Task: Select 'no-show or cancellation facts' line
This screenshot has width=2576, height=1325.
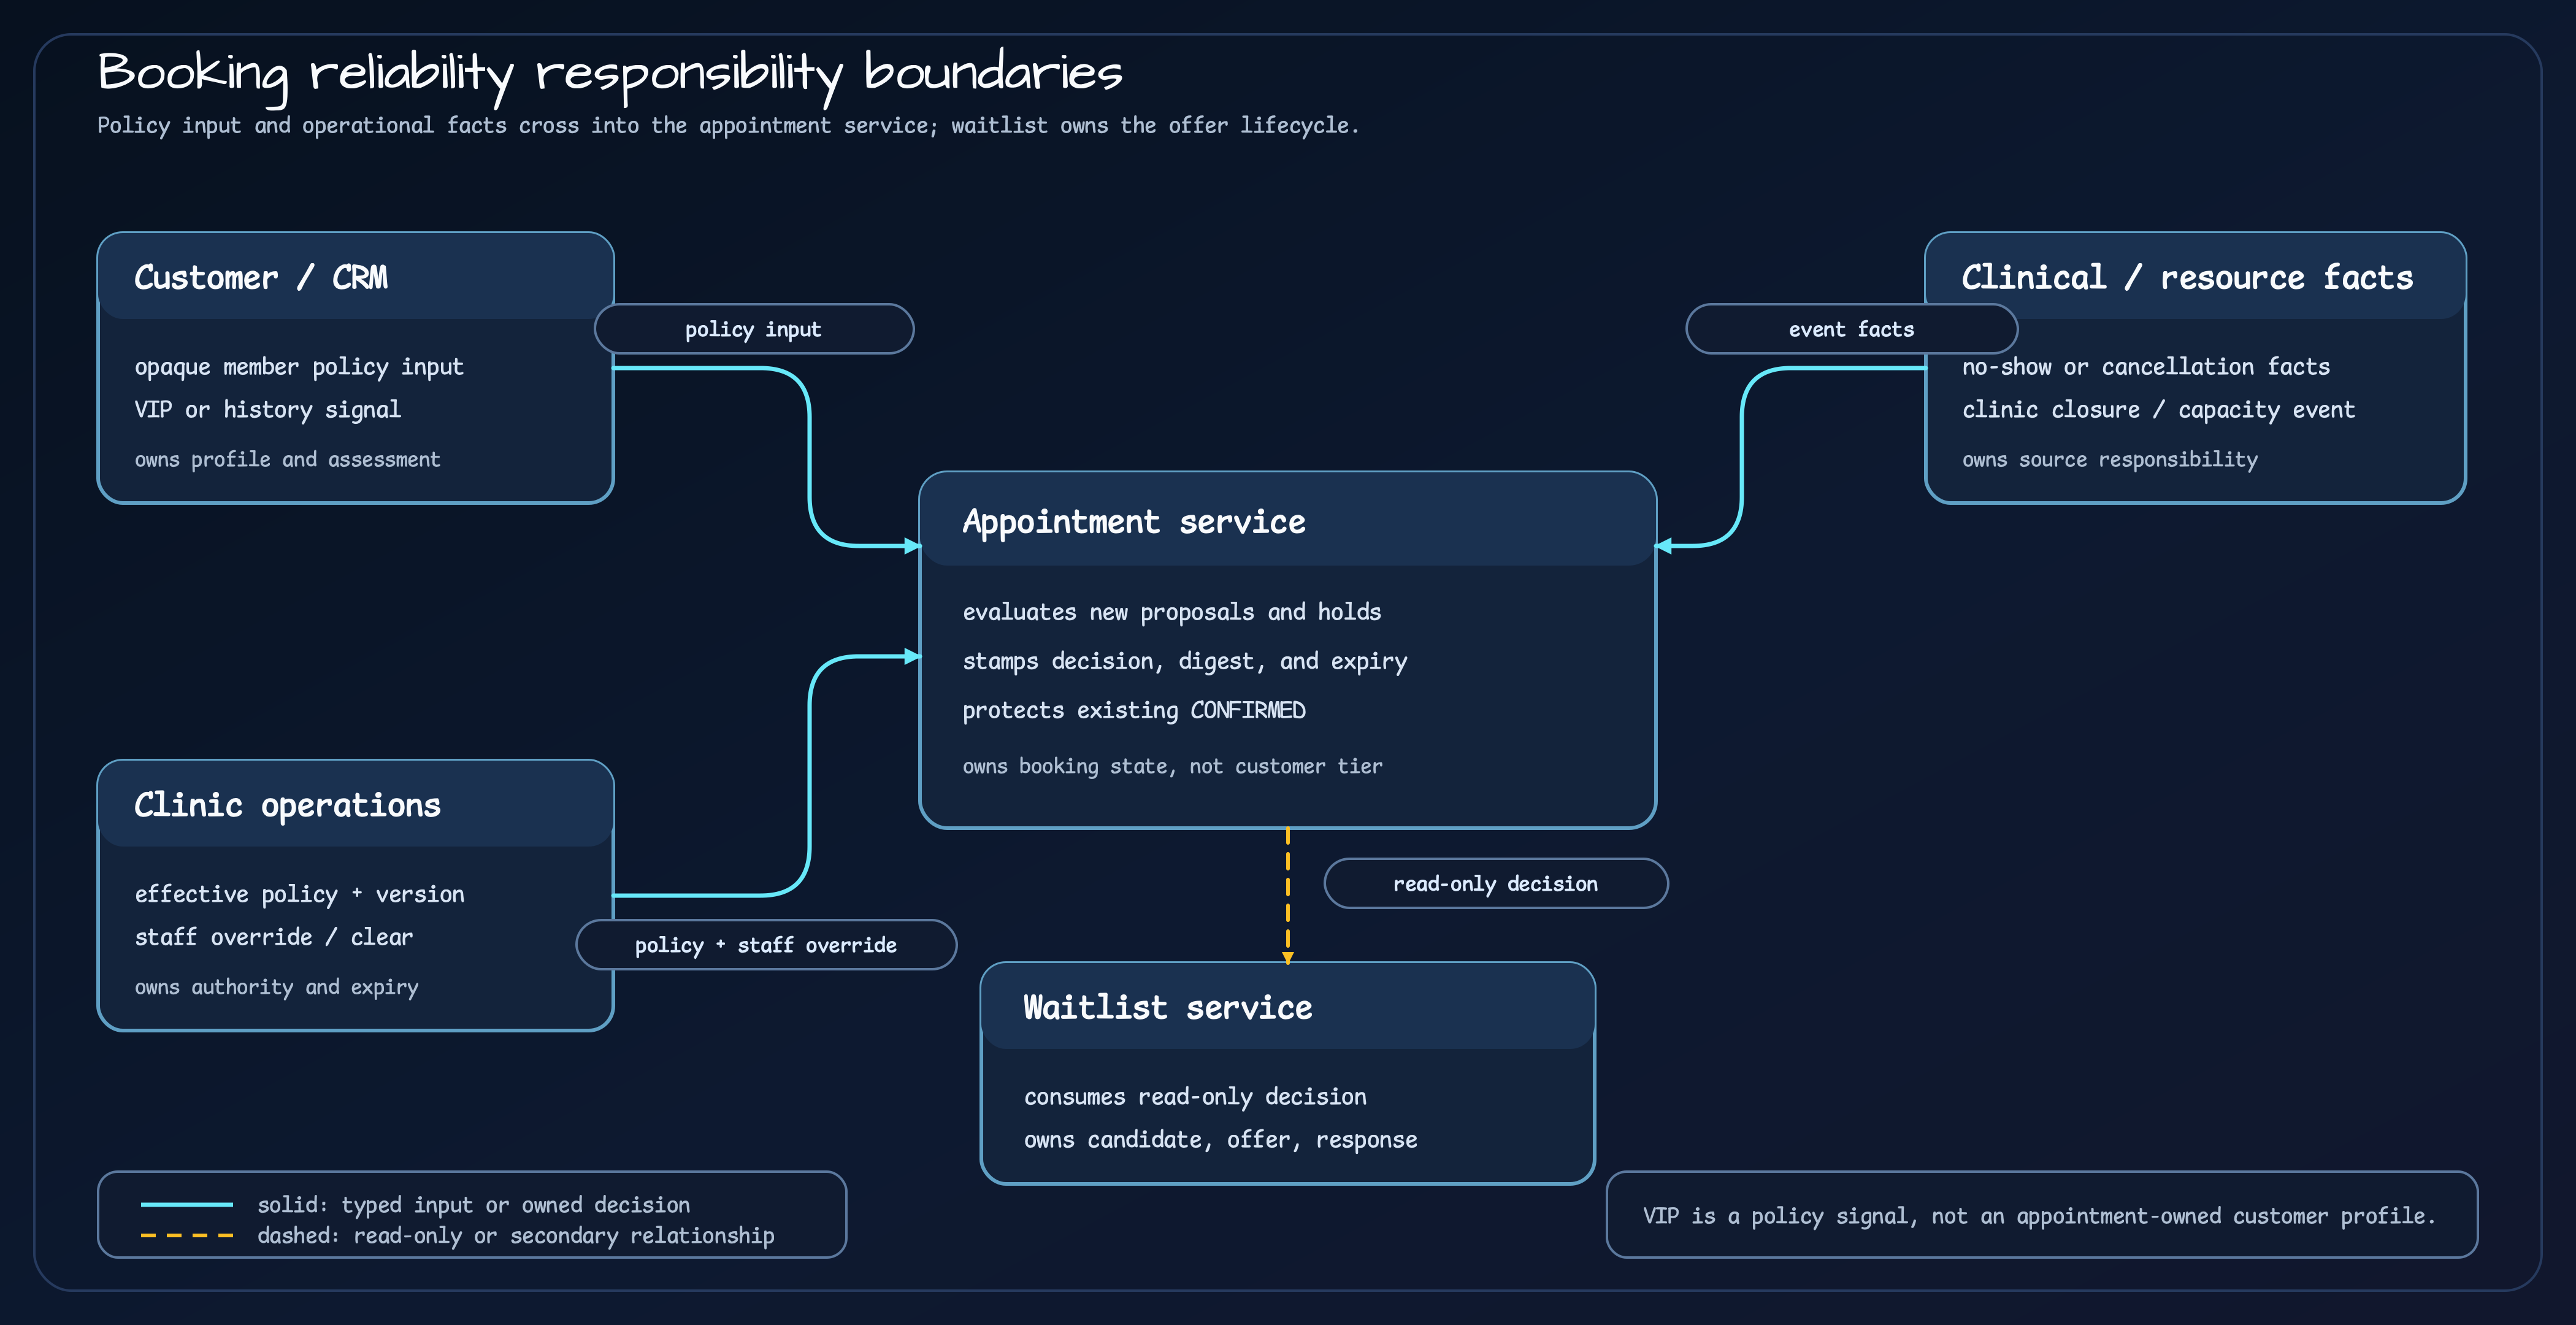Action: (2146, 367)
